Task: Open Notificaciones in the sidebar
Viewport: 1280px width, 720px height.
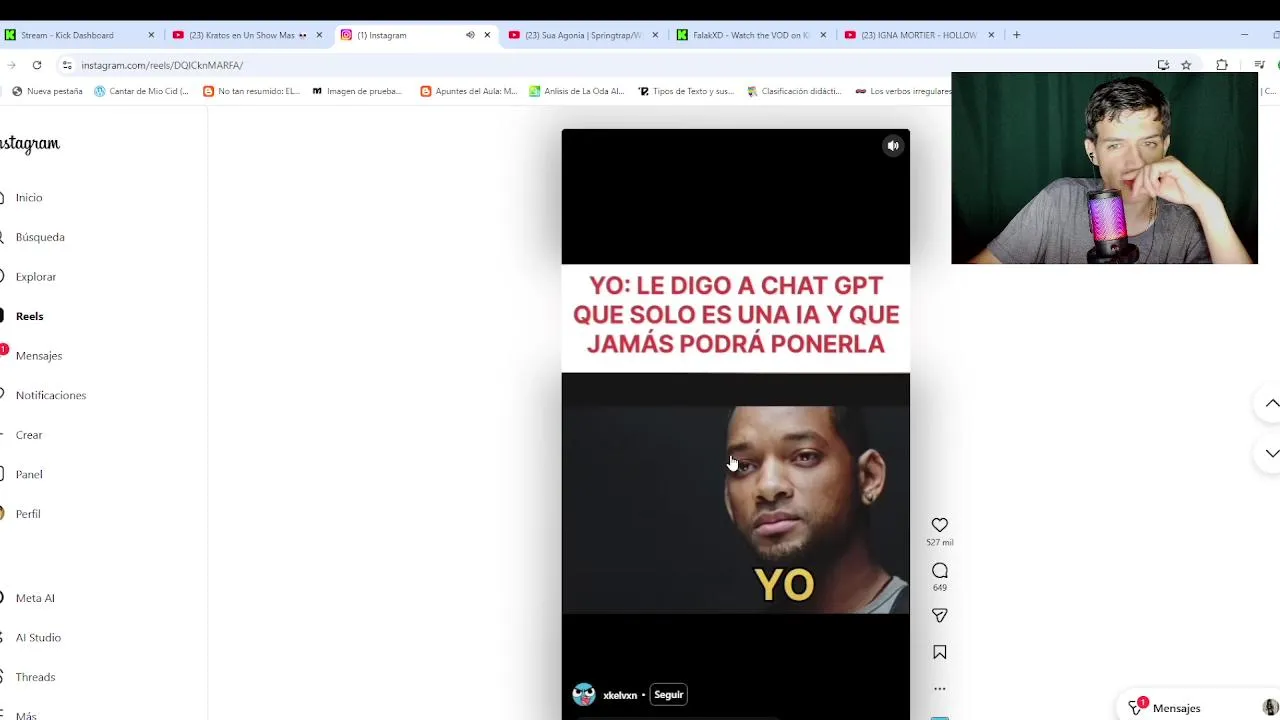Action: 50,395
